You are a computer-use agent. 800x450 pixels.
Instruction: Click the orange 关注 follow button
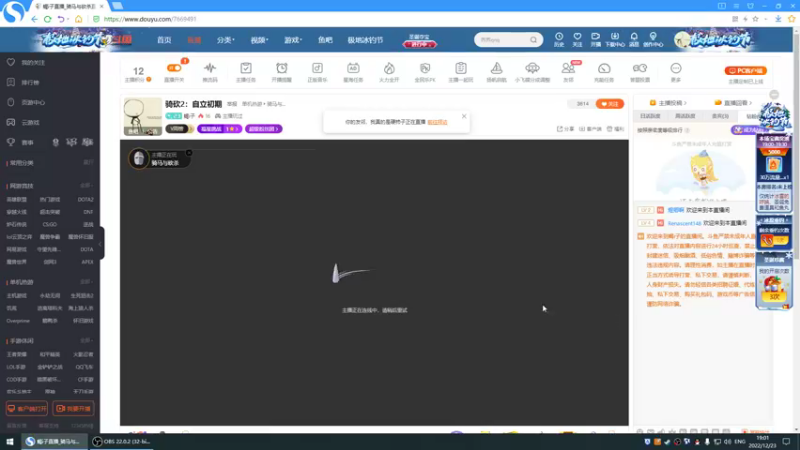[610, 104]
